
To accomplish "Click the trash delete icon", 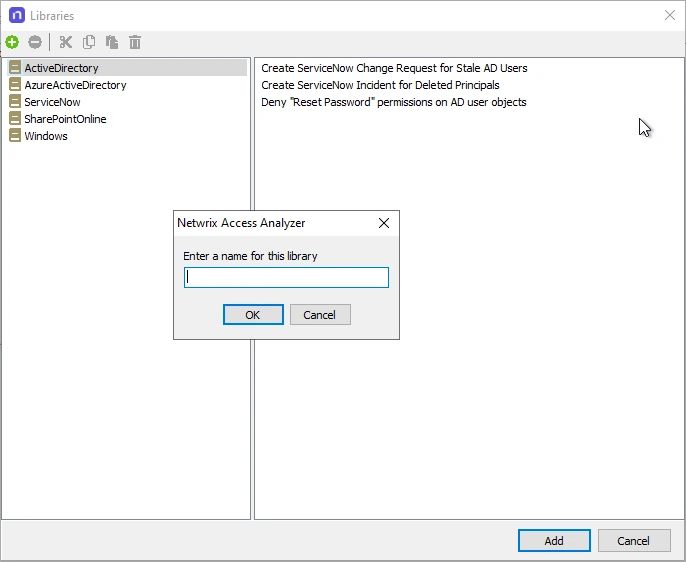I will (x=135, y=42).
